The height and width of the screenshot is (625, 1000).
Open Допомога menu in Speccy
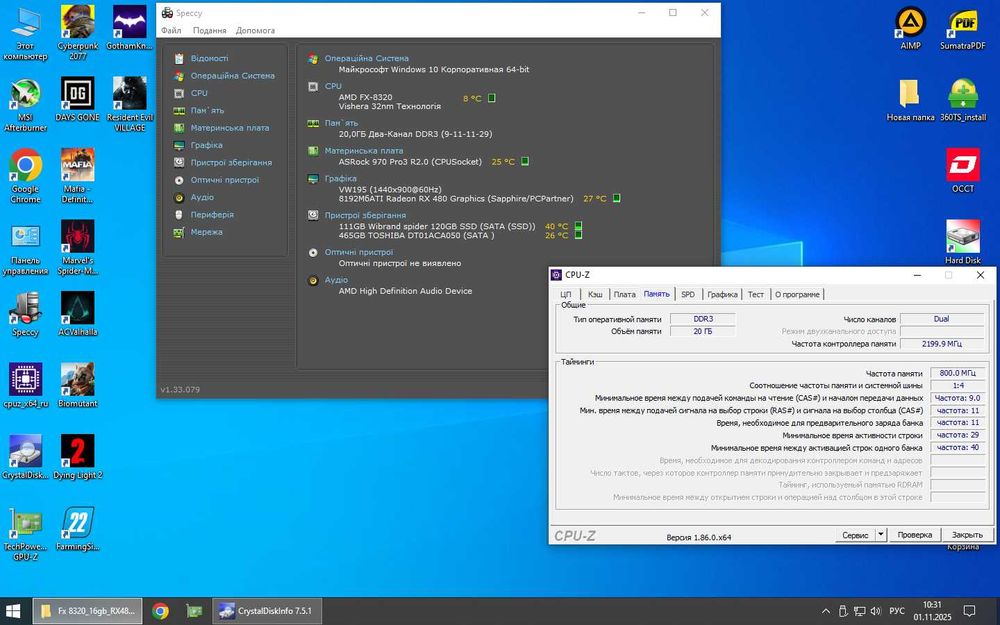coord(255,30)
